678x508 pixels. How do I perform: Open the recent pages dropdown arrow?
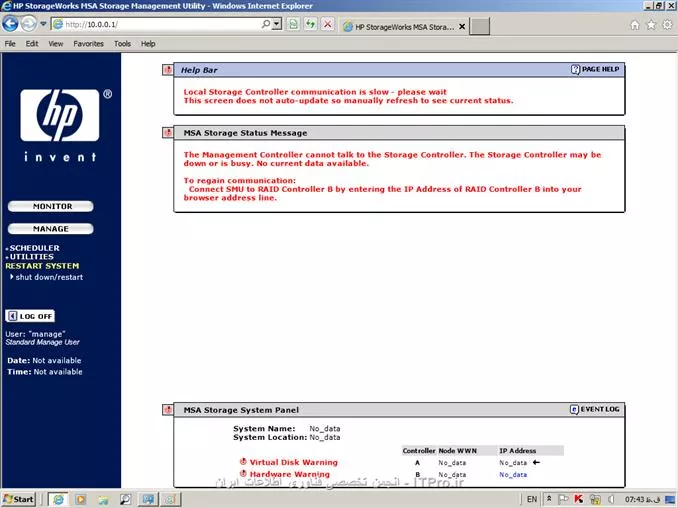tap(43, 24)
